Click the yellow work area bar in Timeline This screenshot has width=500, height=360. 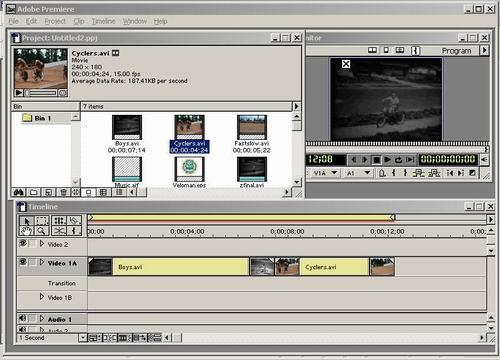tap(241, 218)
